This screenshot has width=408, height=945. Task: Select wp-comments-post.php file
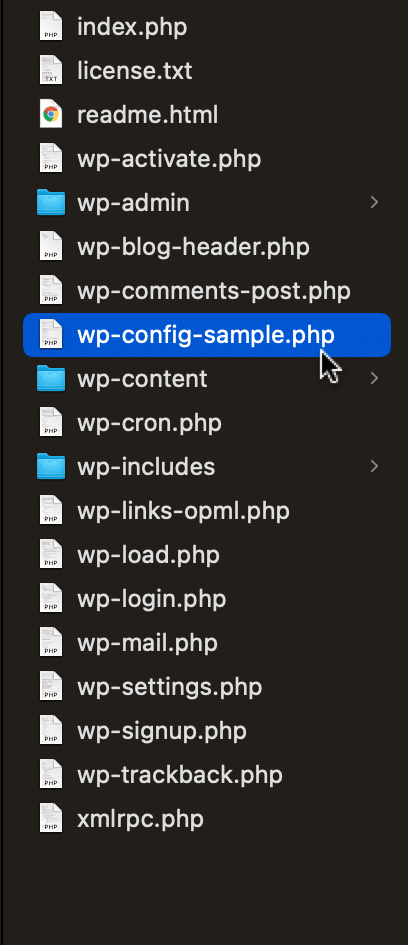[x=213, y=291]
